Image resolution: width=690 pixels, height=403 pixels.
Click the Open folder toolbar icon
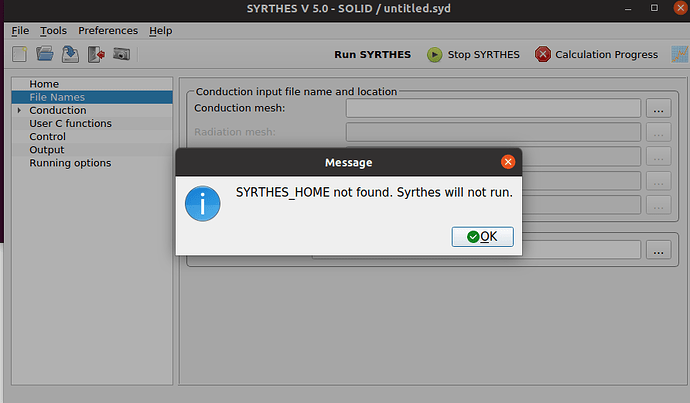pyautogui.click(x=44, y=54)
